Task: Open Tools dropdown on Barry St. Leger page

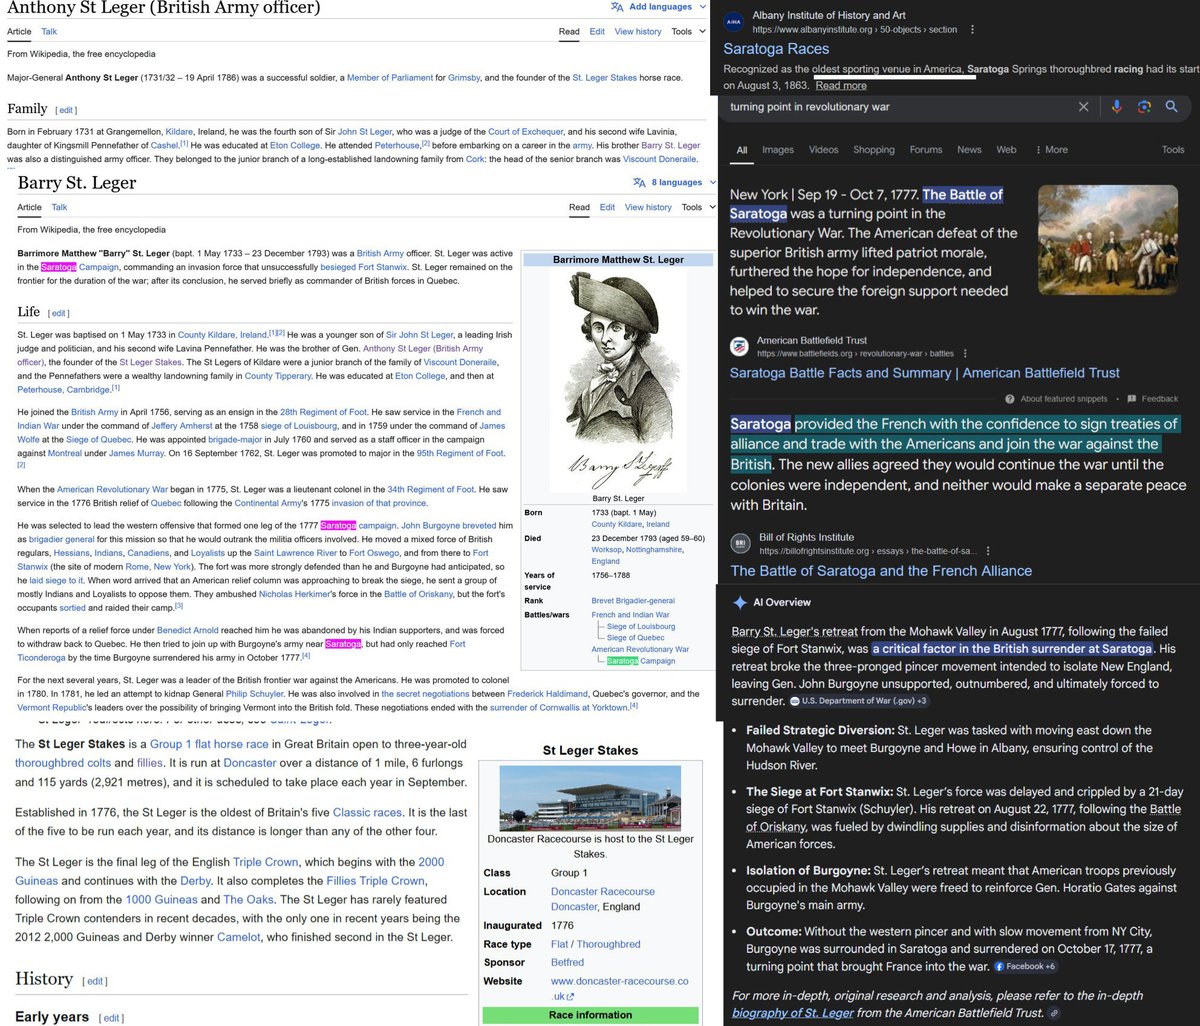Action: point(697,207)
